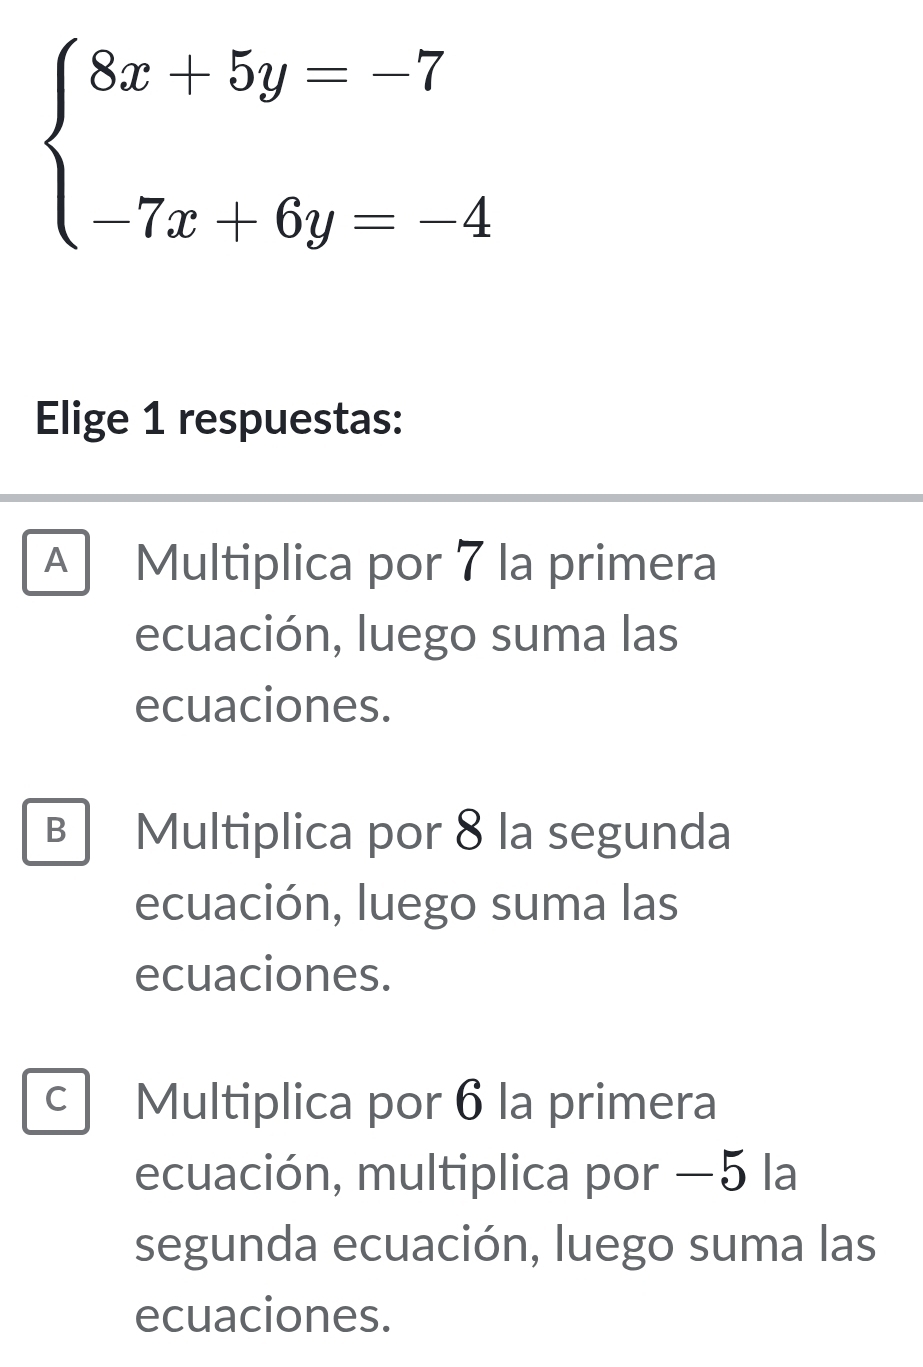
Task: Click the second equation −7x + 6y = −4
Action: [x=290, y=221]
